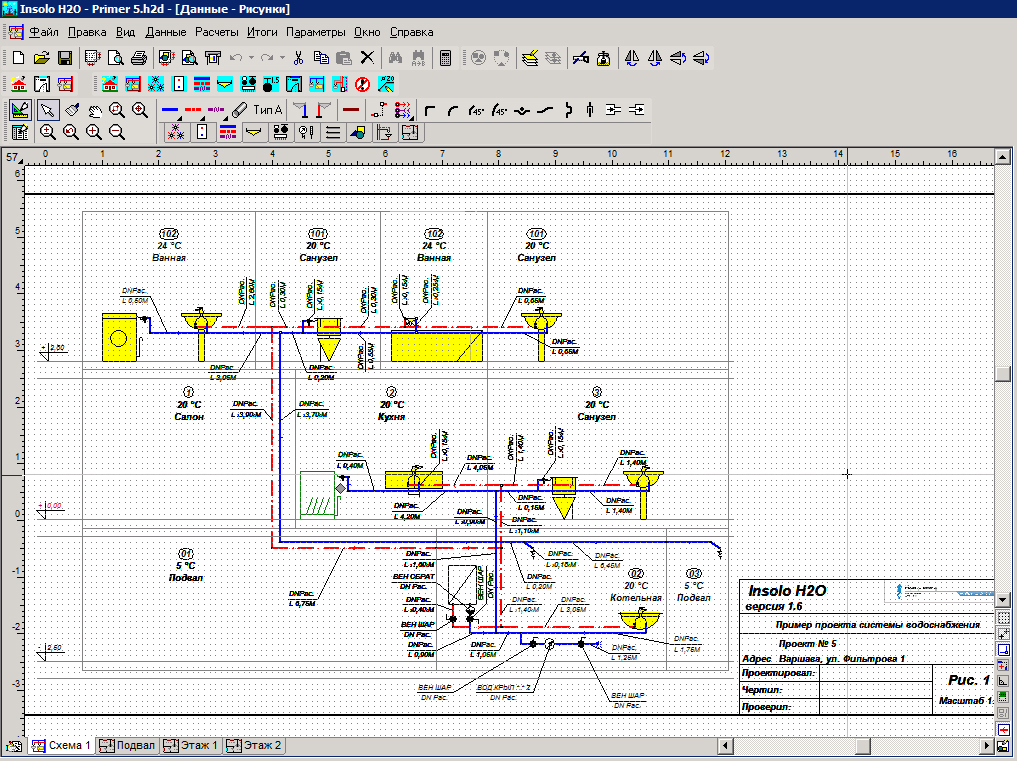Delete selection using the black X icon

(x=367, y=58)
